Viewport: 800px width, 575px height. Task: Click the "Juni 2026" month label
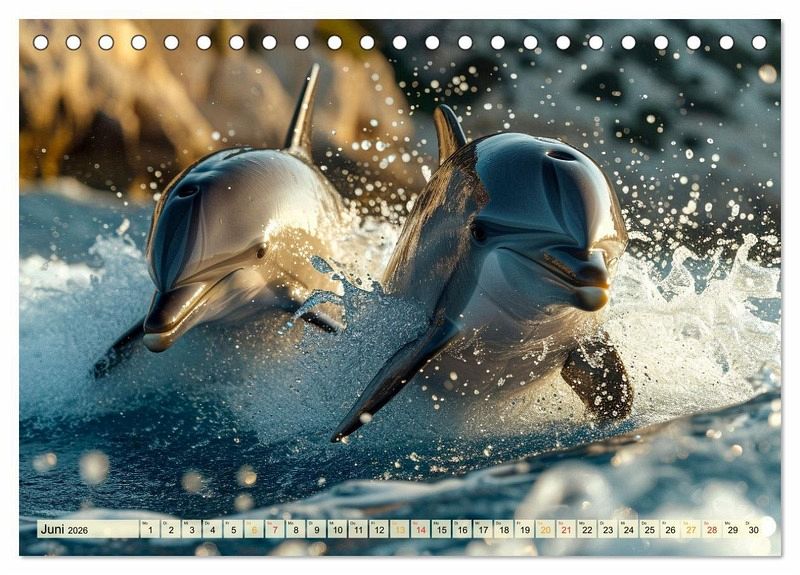64,529
